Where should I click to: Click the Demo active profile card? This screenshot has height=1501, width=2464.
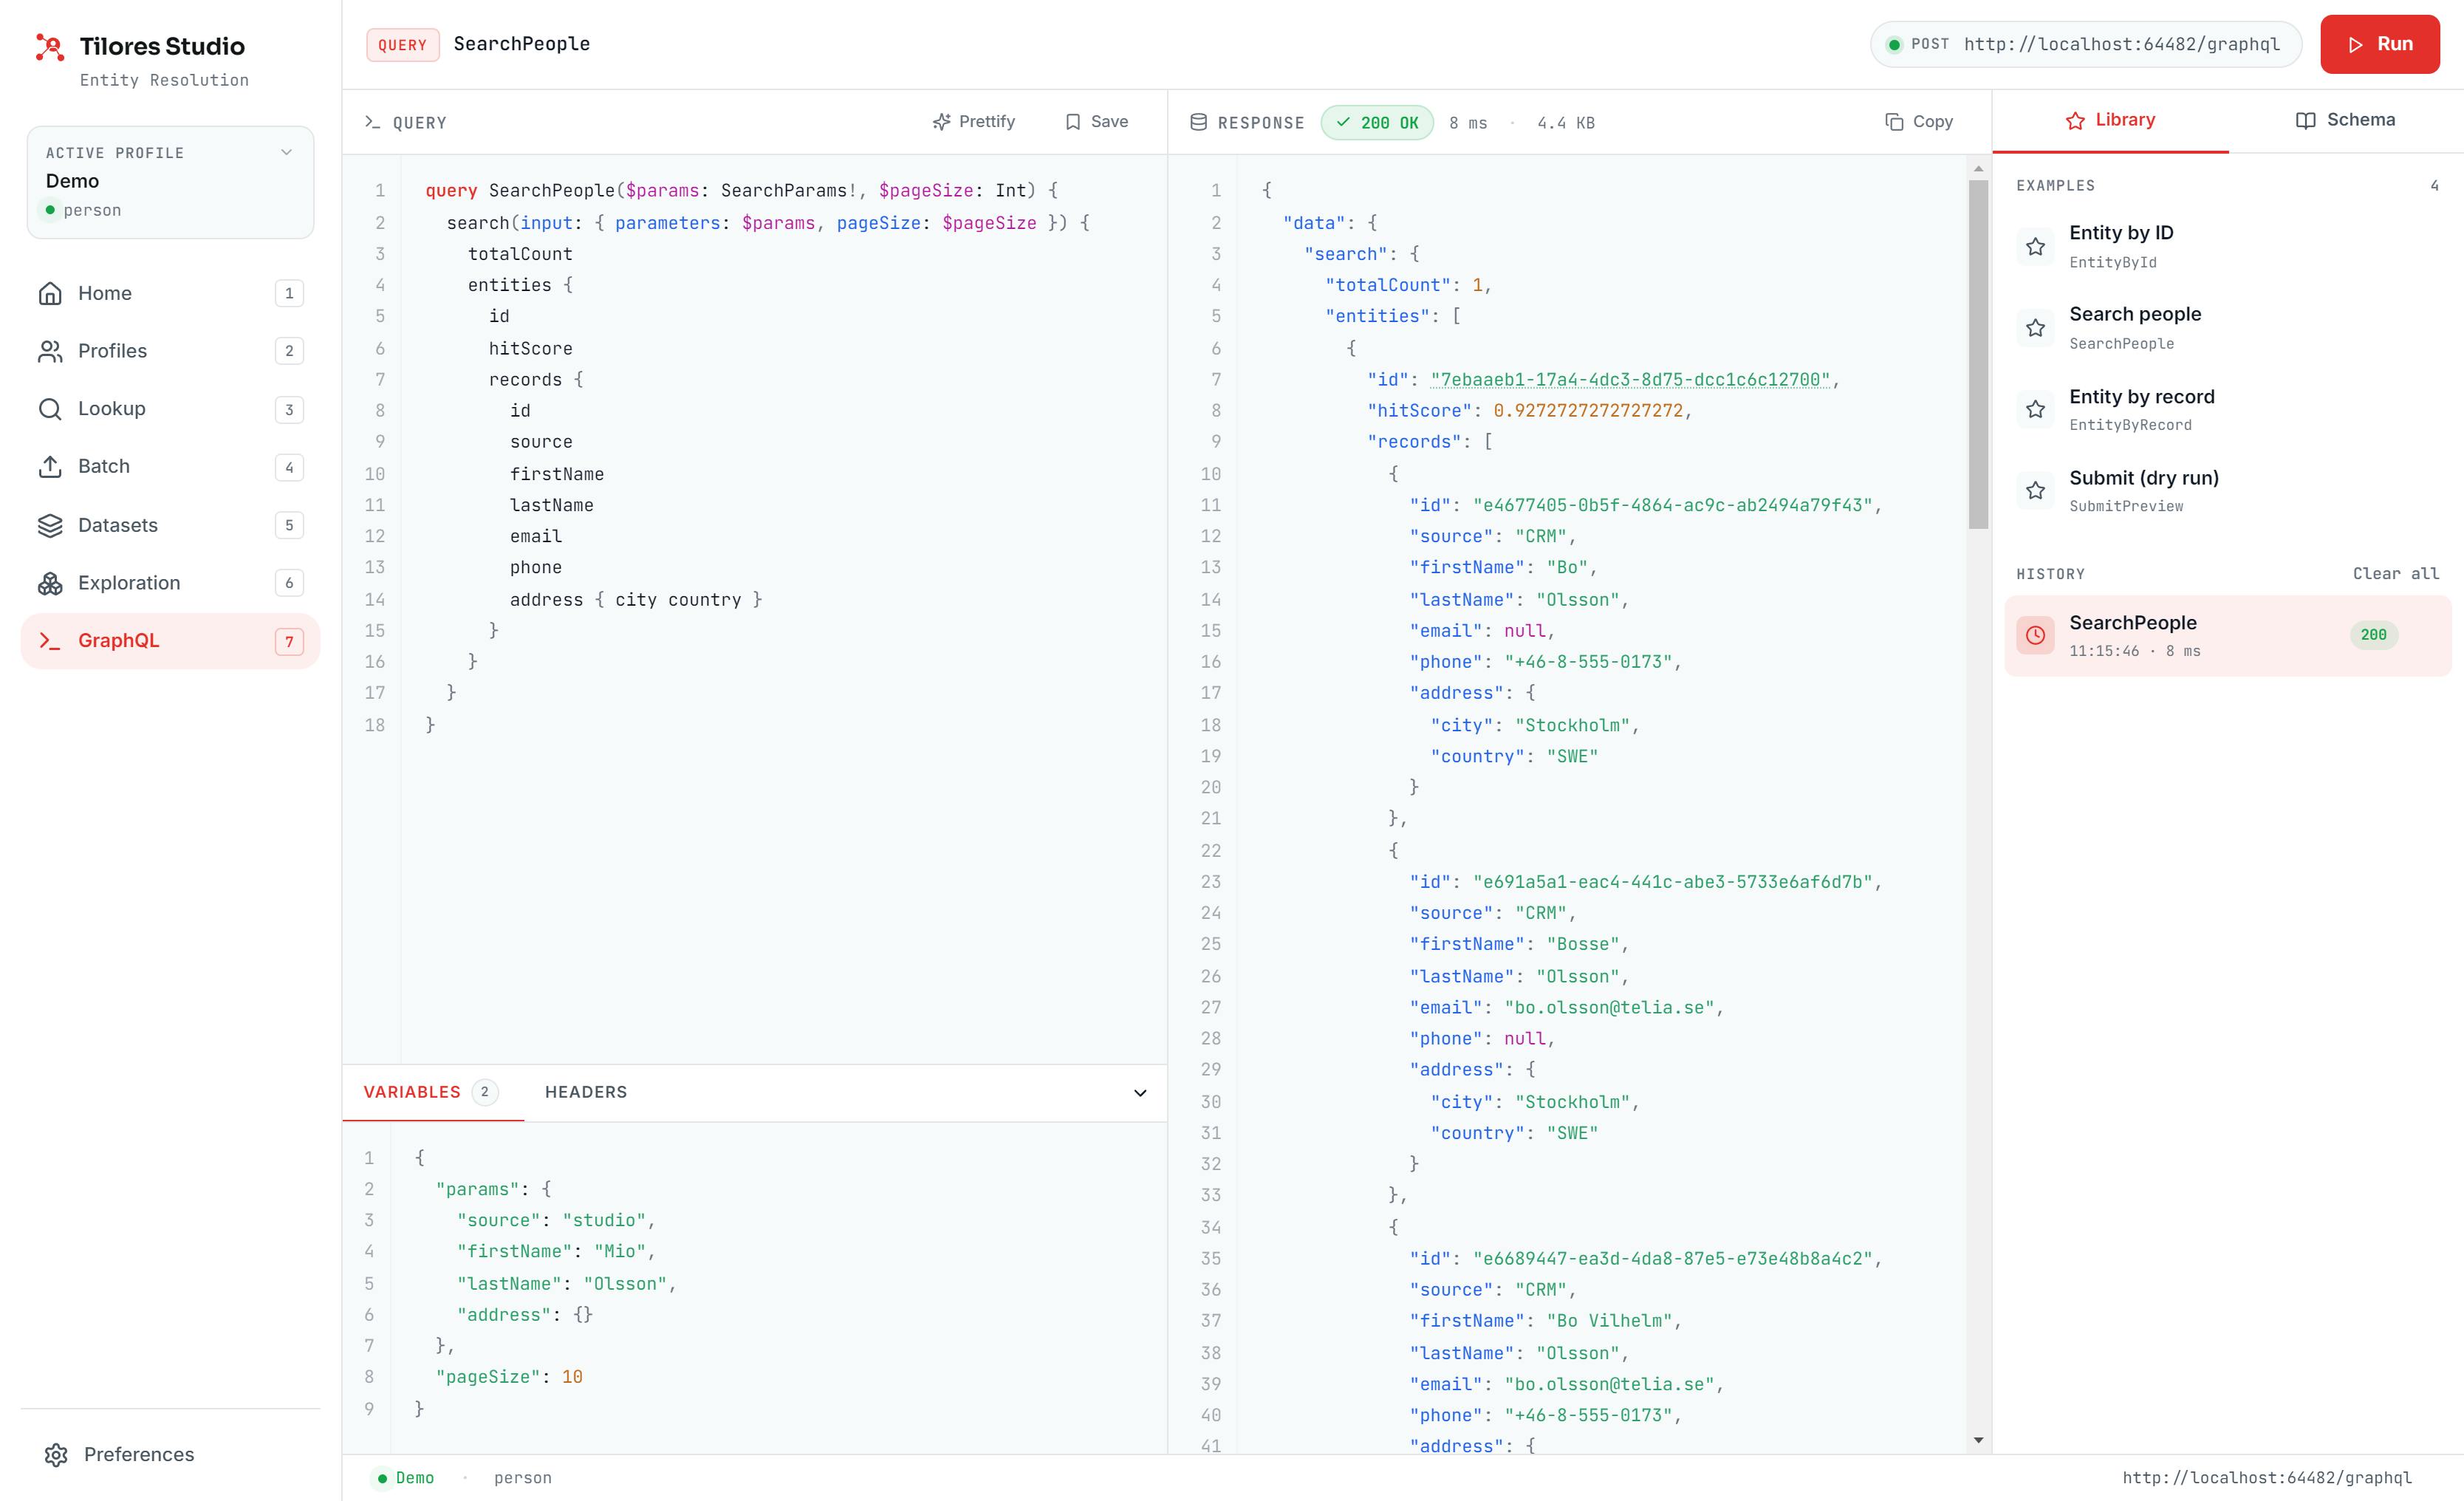pos(170,182)
